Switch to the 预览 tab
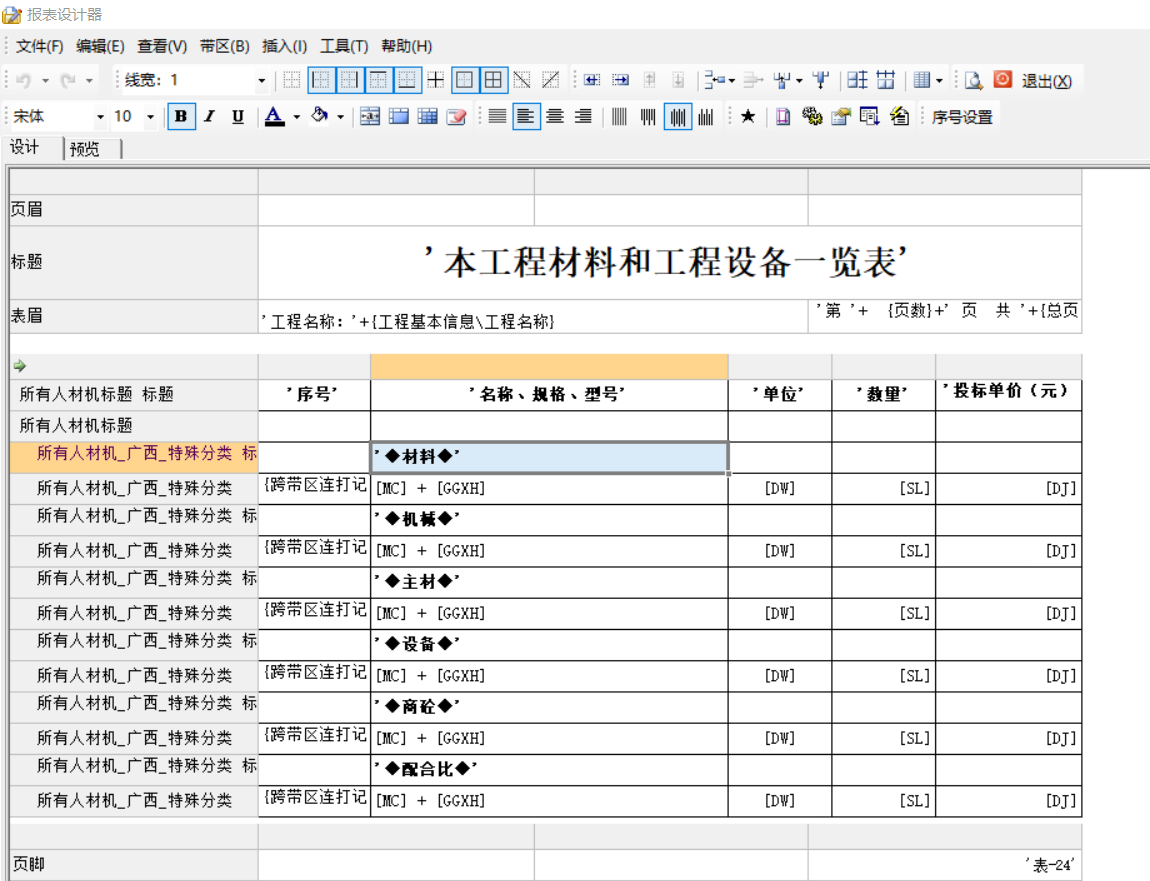 click(x=84, y=149)
